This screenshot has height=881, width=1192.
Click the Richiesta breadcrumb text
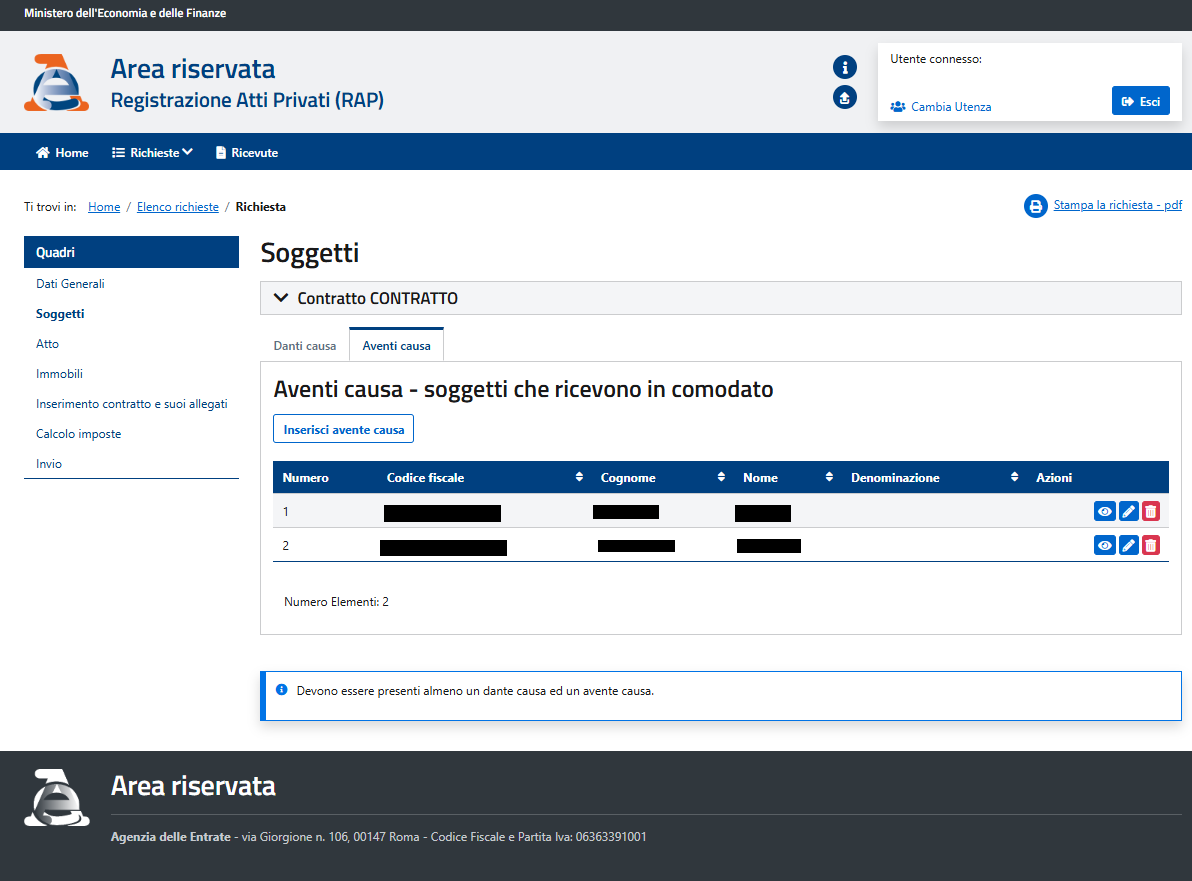coord(261,207)
